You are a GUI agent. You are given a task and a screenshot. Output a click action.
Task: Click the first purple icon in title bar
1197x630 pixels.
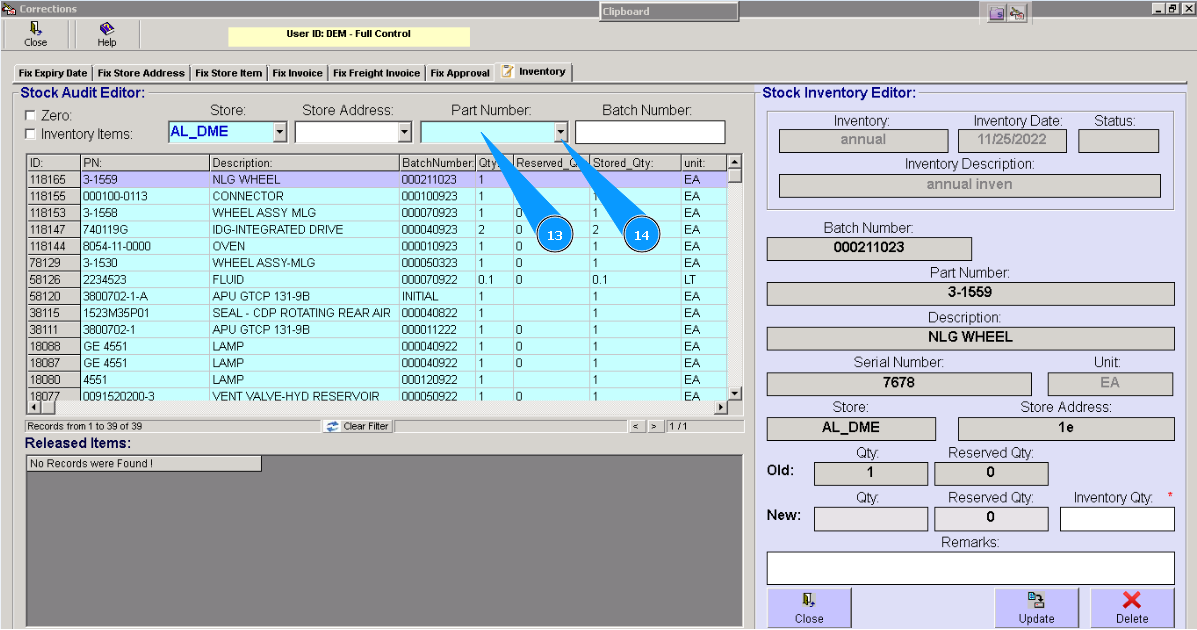997,13
